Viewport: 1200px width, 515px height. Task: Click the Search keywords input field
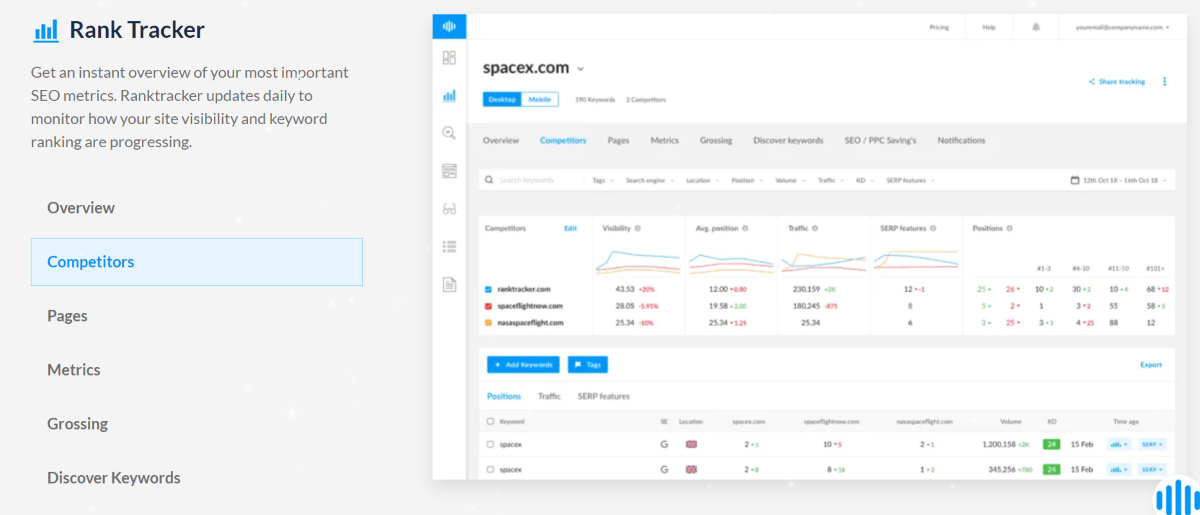point(532,181)
